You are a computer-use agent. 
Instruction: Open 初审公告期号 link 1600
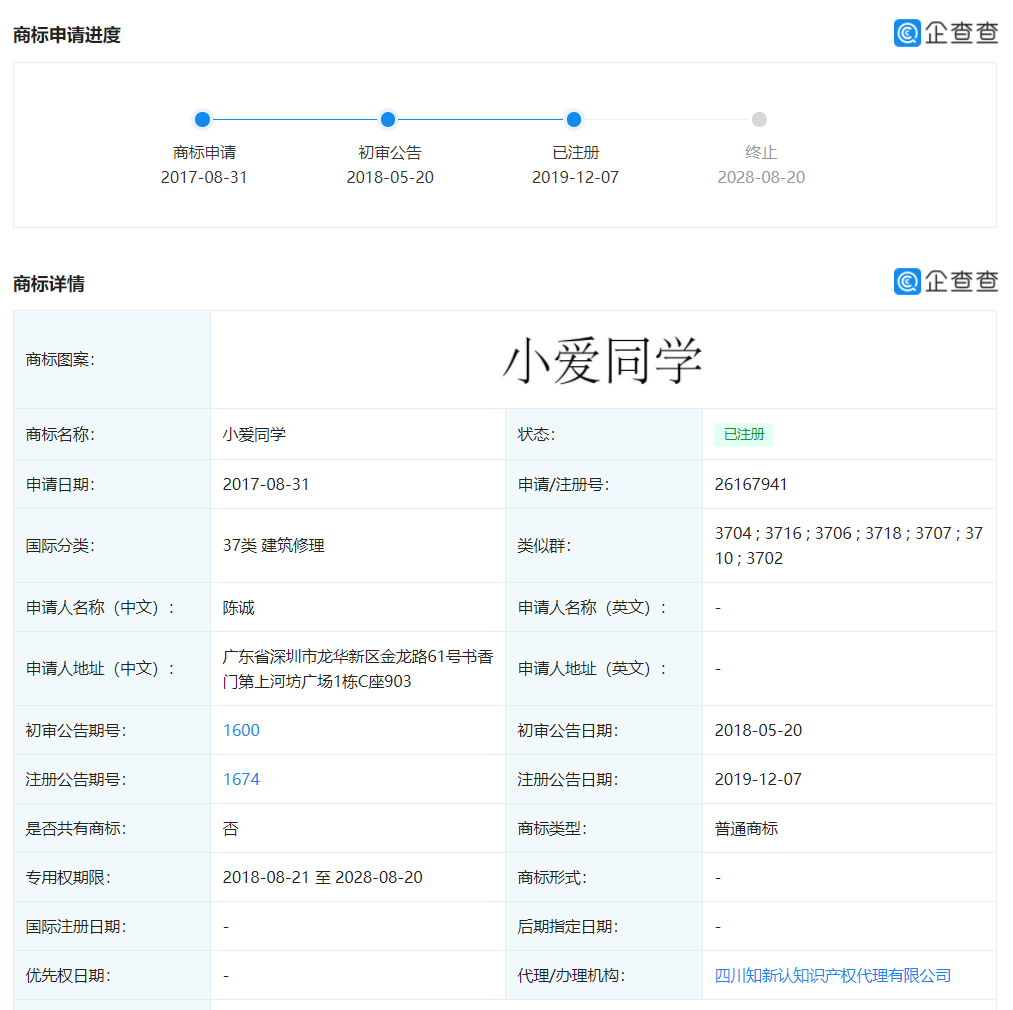tap(241, 730)
